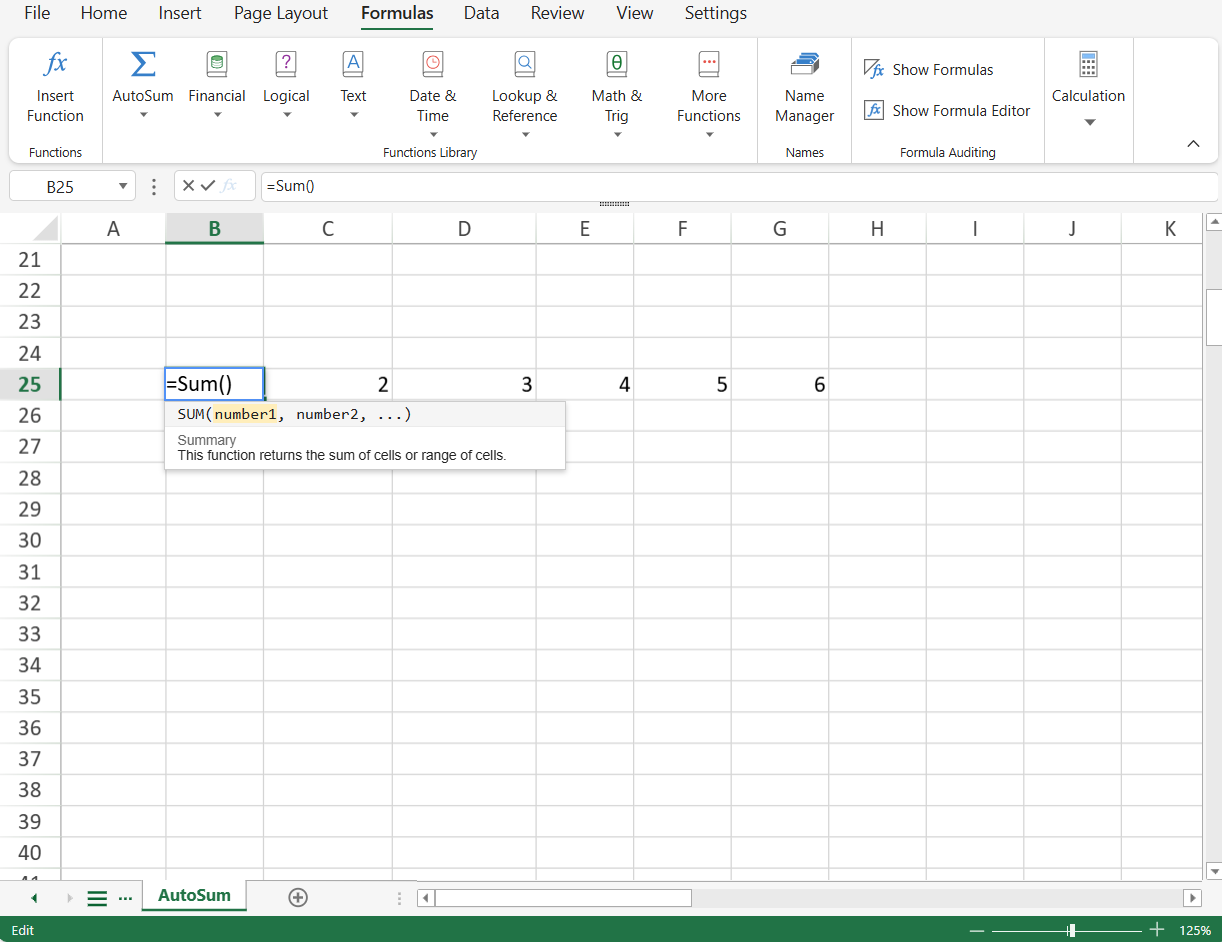Open the Data ribbon tab
1222x942 pixels.
click(481, 13)
